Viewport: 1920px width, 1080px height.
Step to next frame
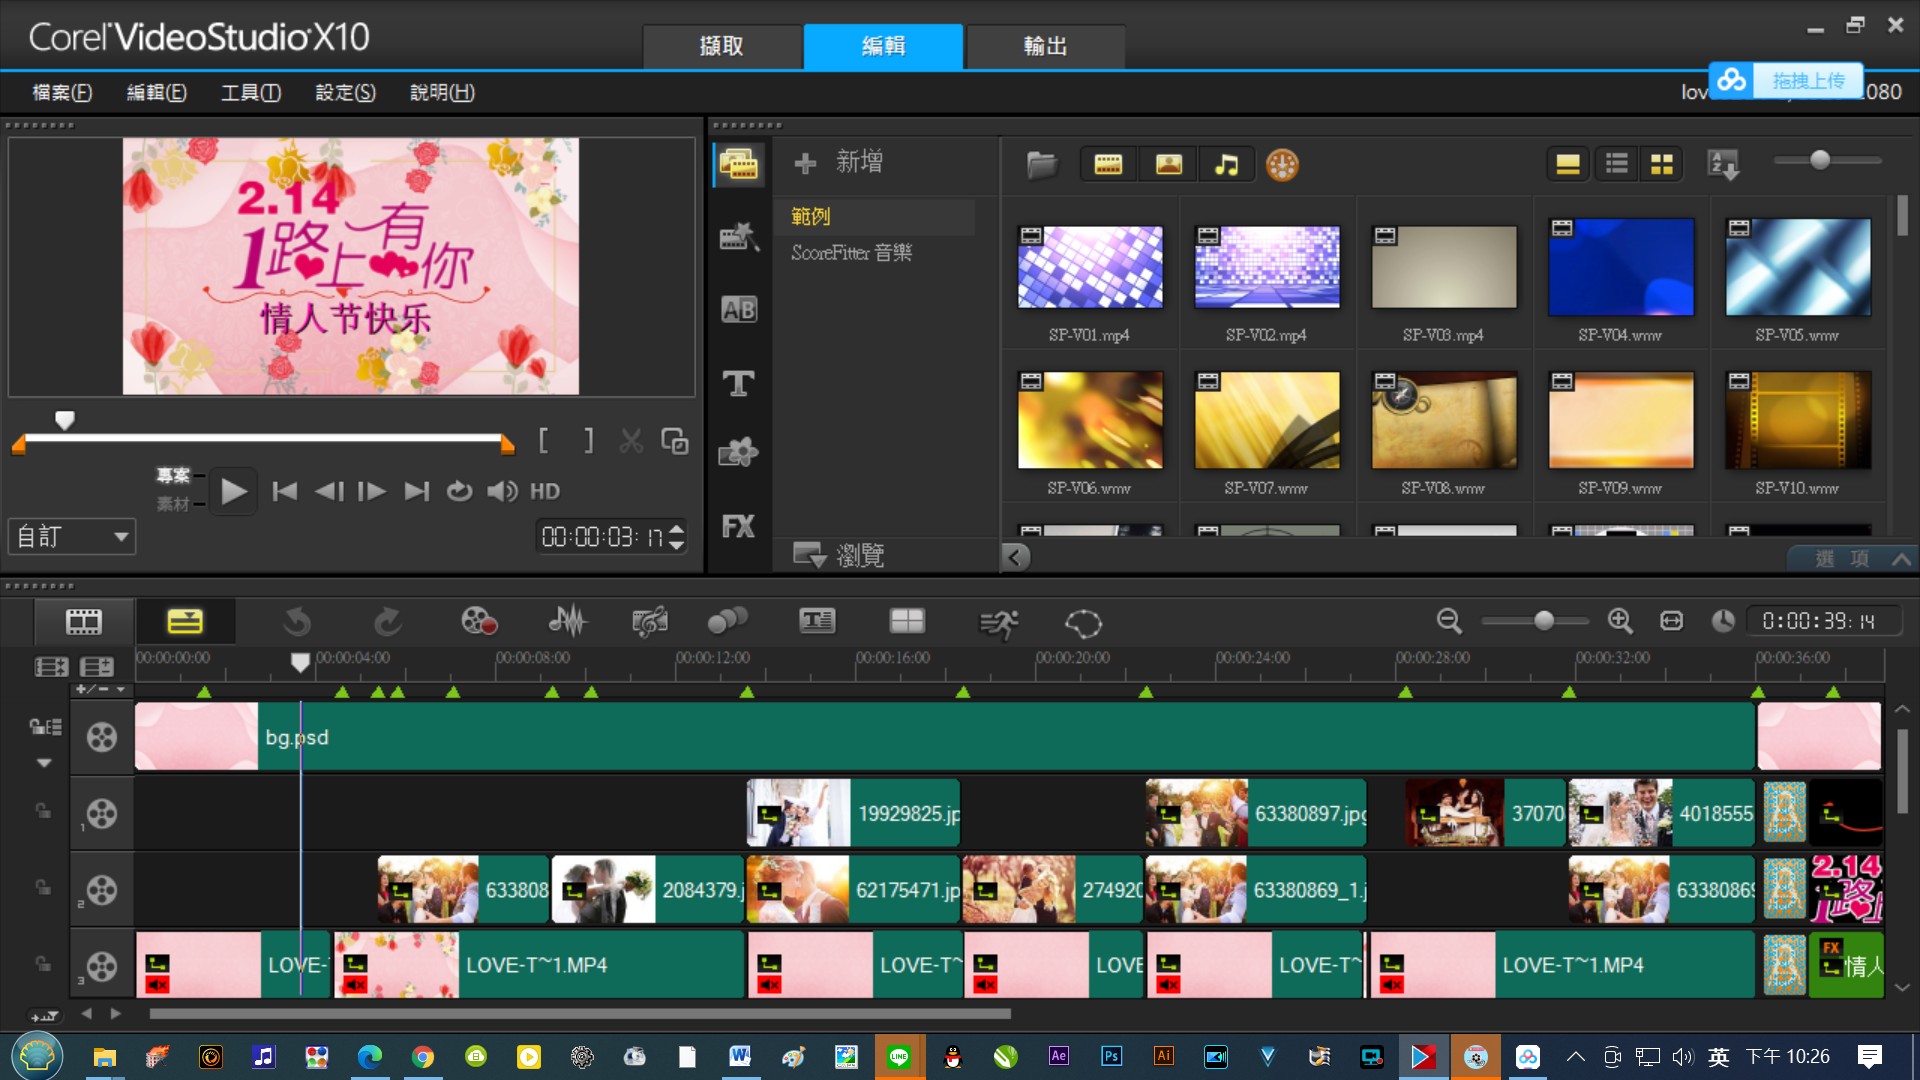click(x=372, y=492)
